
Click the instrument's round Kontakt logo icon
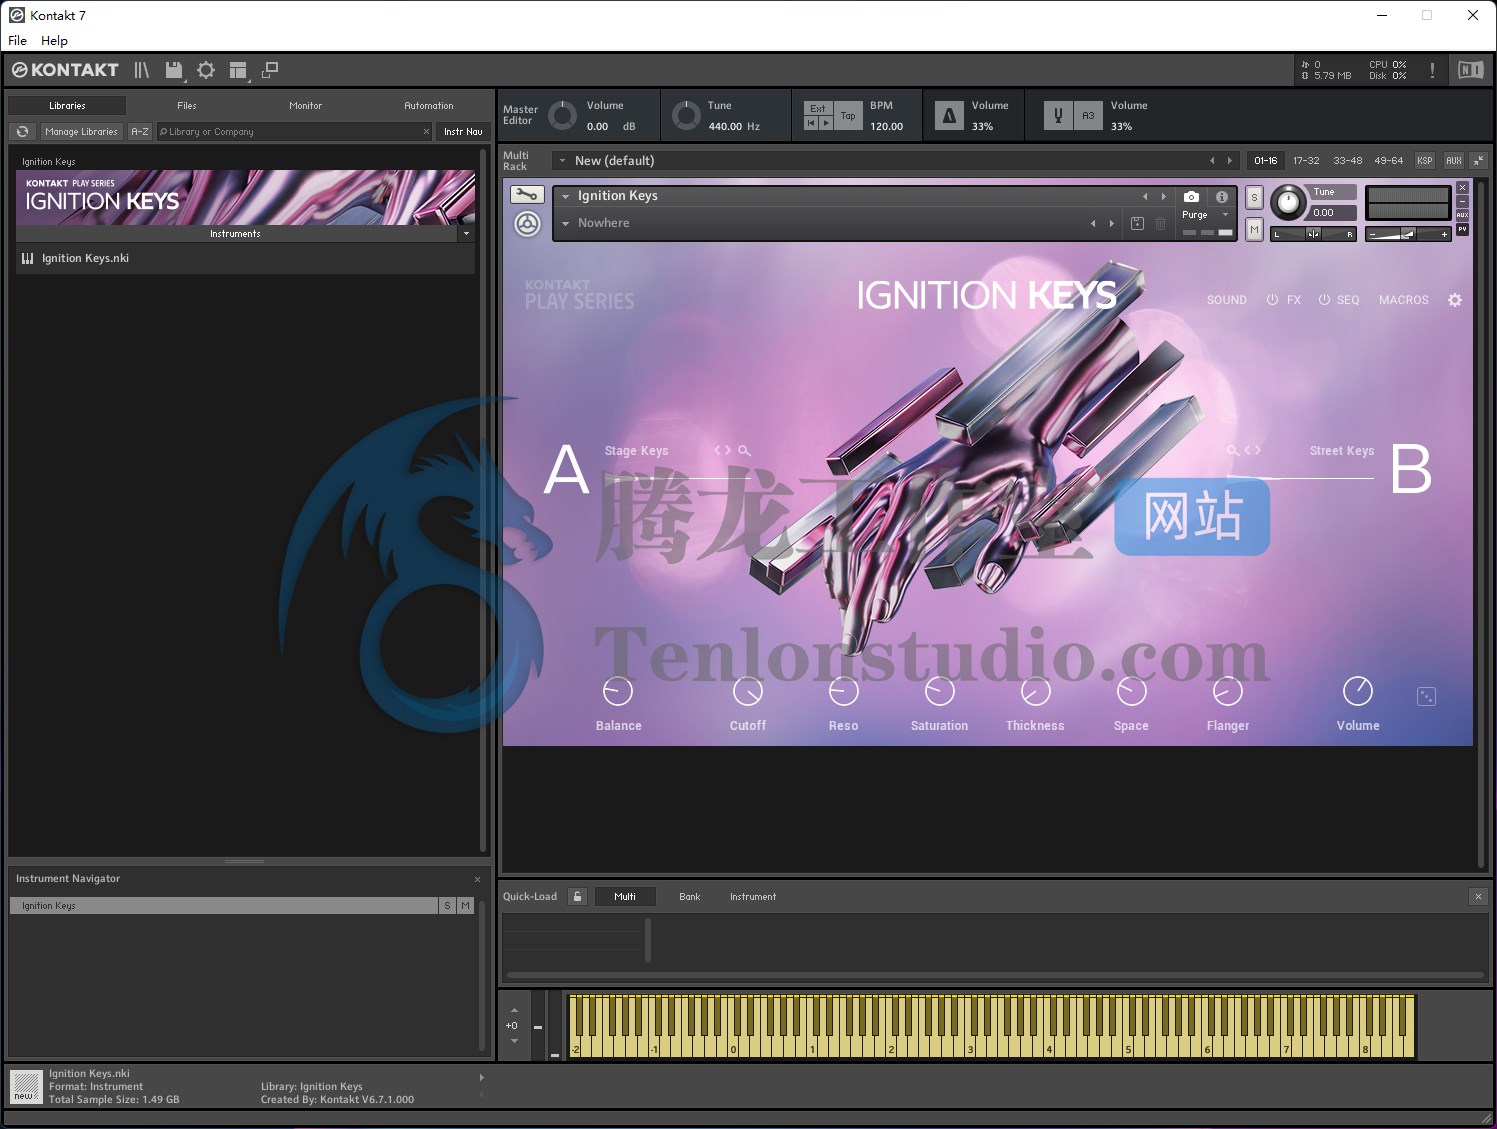pos(527,224)
